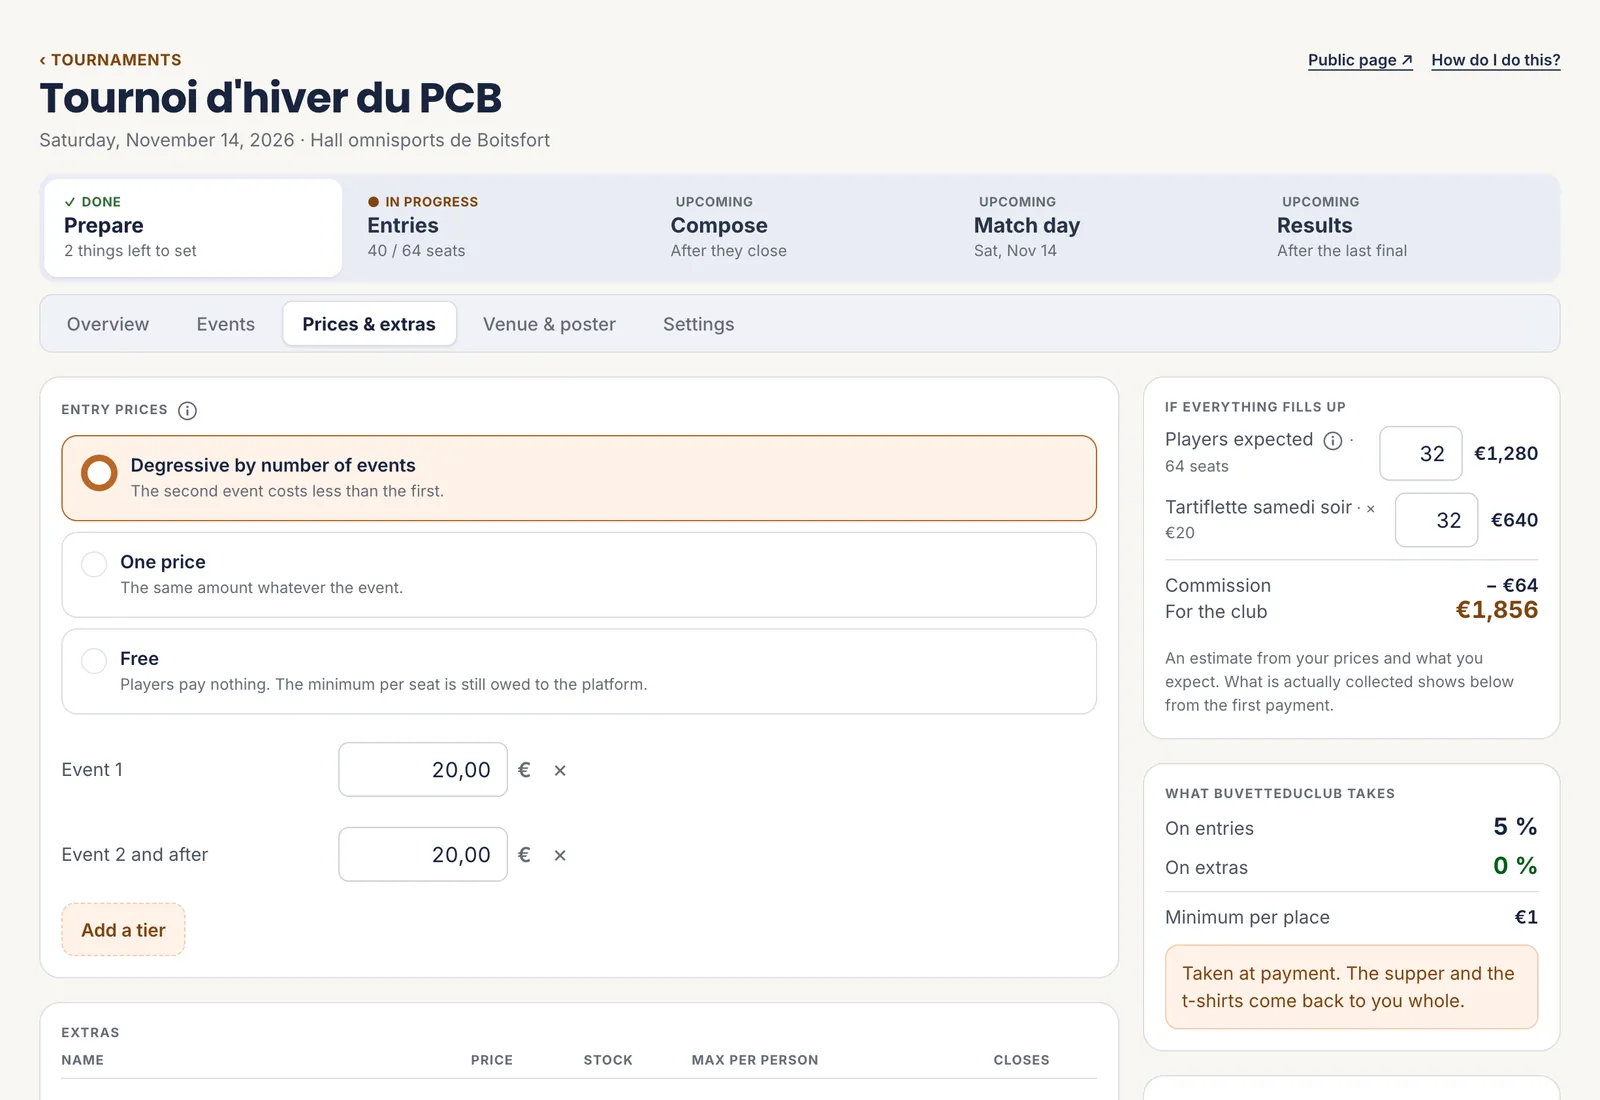Image resolution: width=1600 pixels, height=1100 pixels.
Task: Remove the Event 1 price tier
Action: pos(560,770)
